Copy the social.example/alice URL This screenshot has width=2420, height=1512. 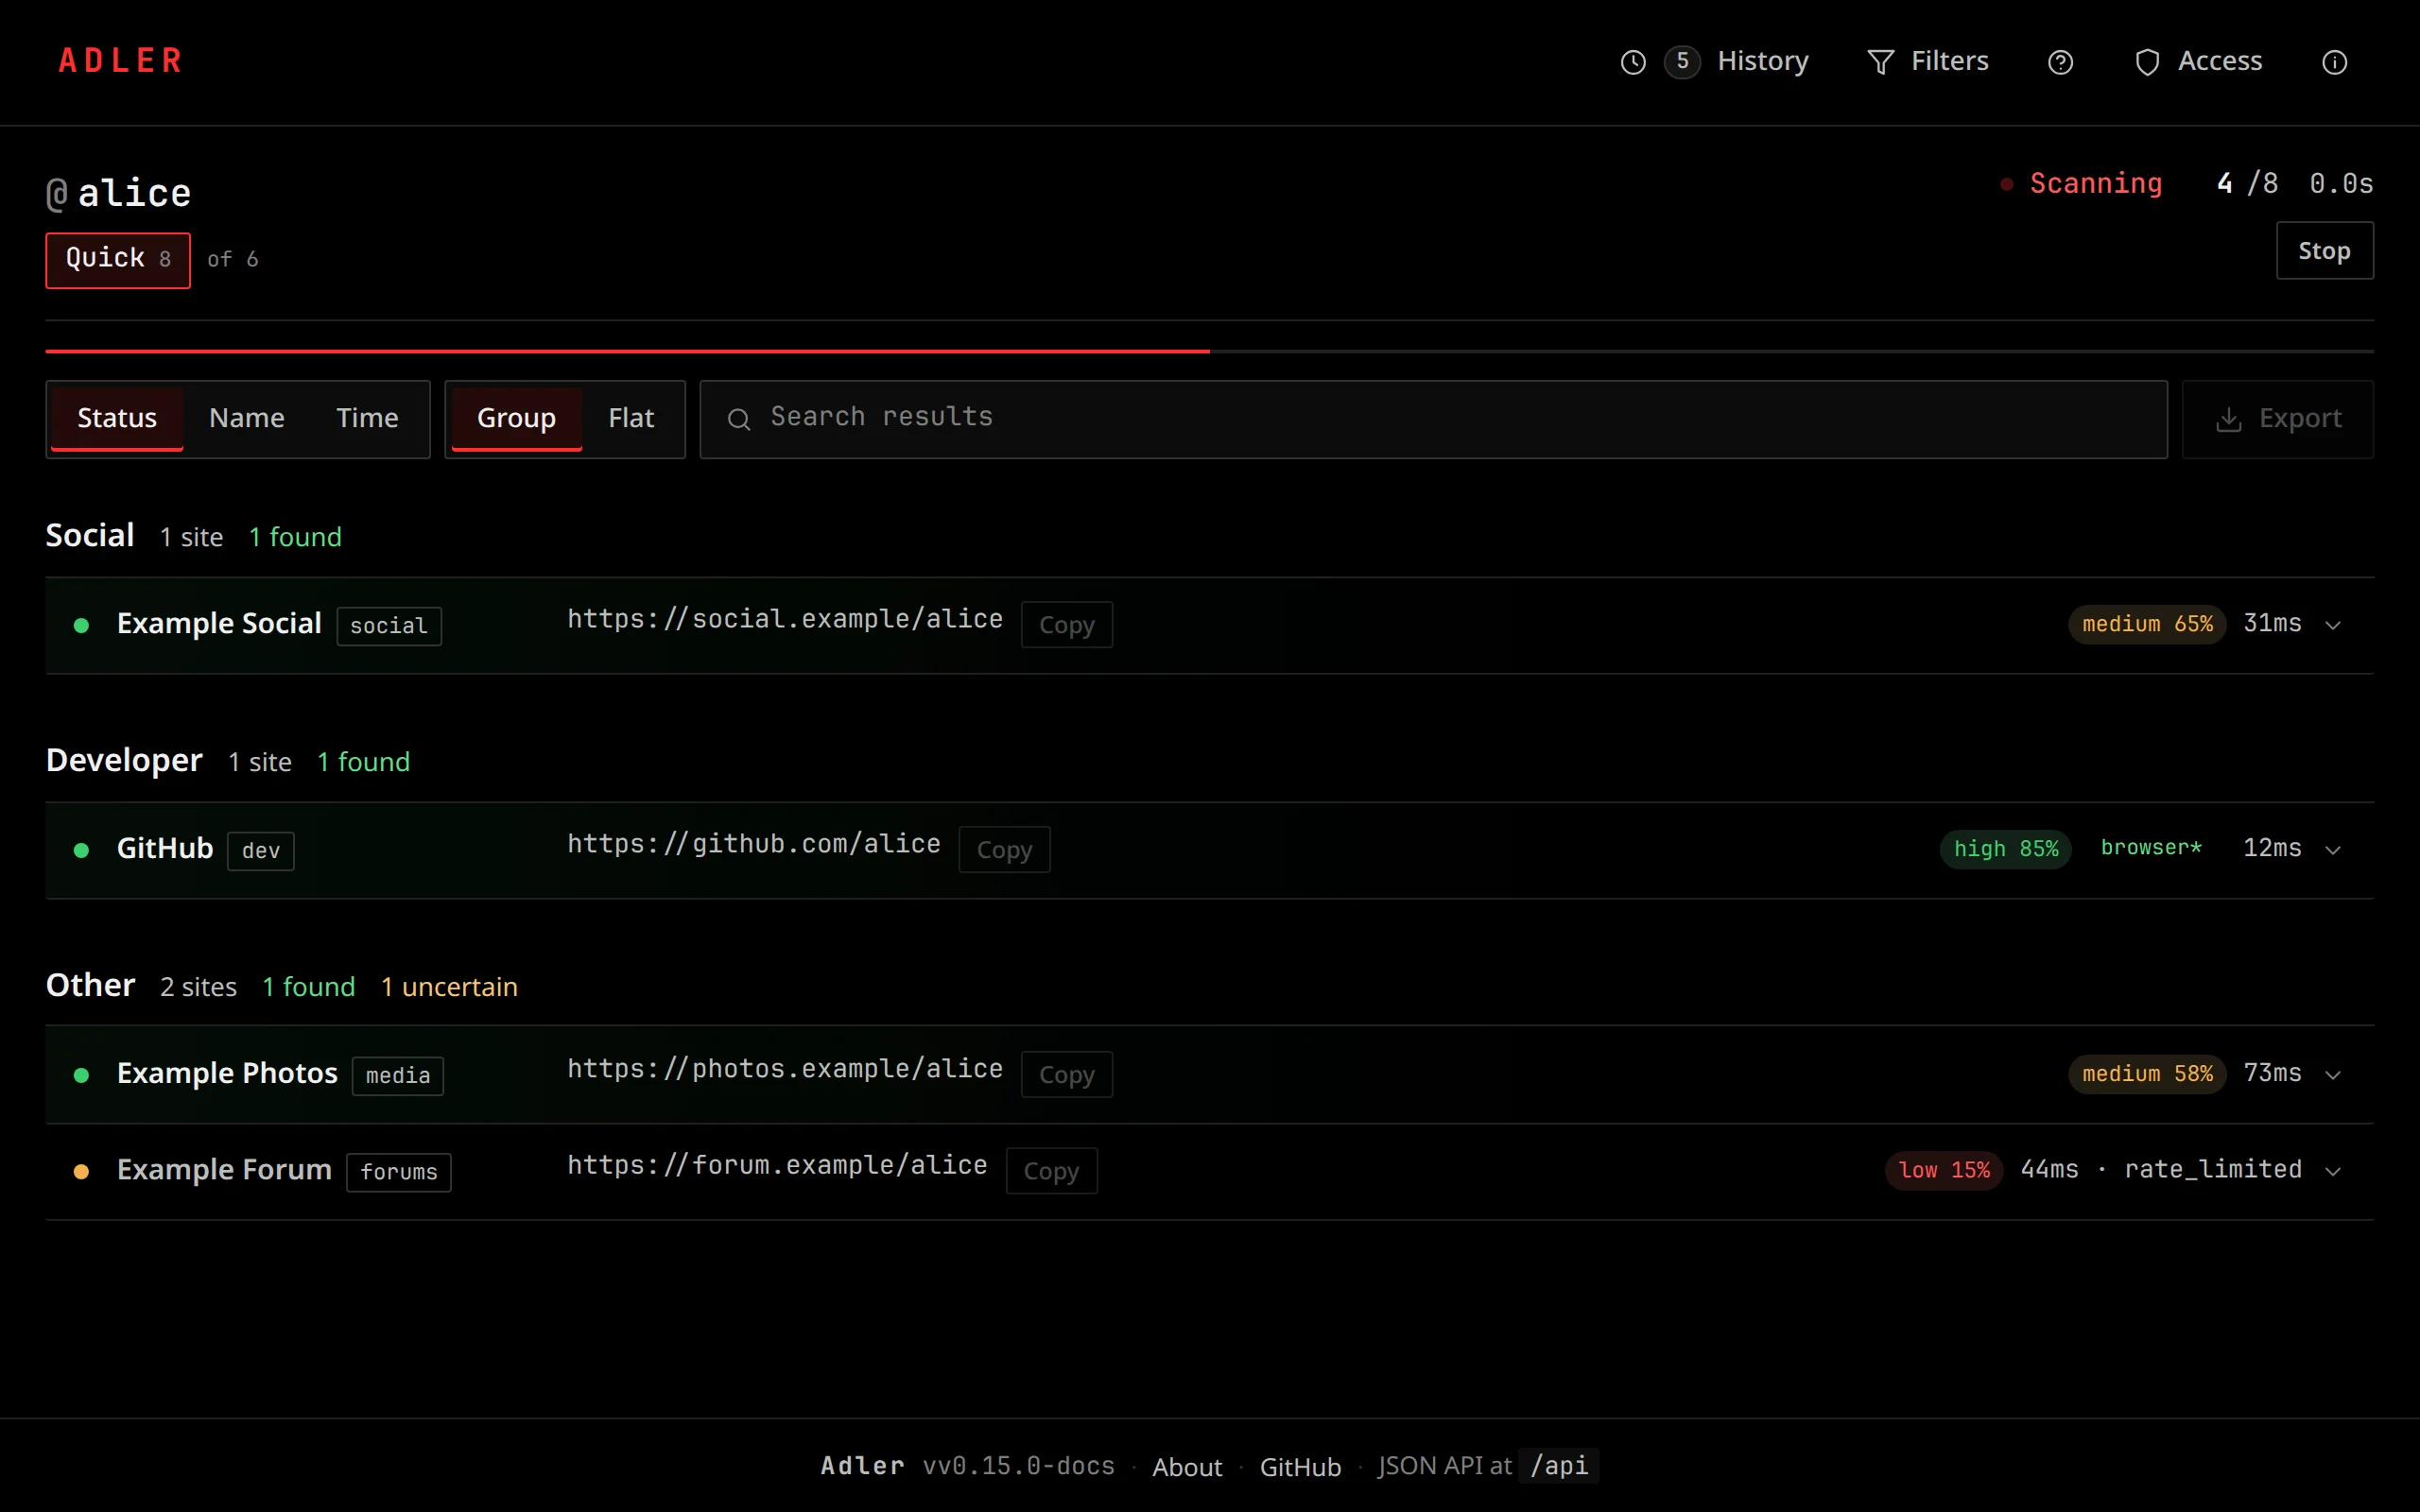(x=1066, y=625)
